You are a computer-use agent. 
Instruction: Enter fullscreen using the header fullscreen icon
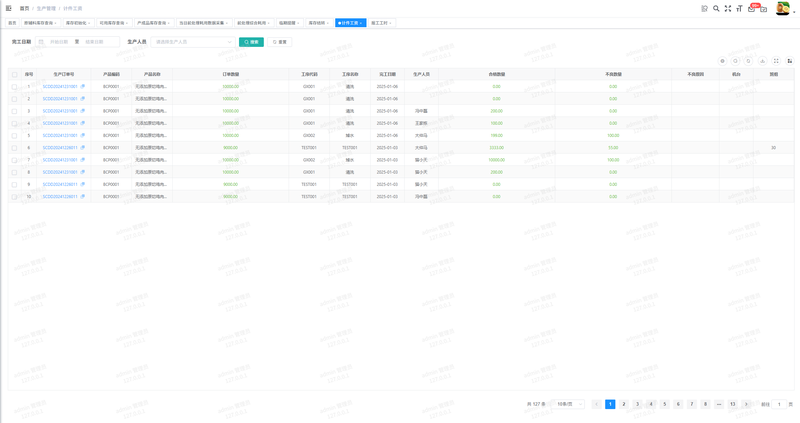click(x=728, y=8)
